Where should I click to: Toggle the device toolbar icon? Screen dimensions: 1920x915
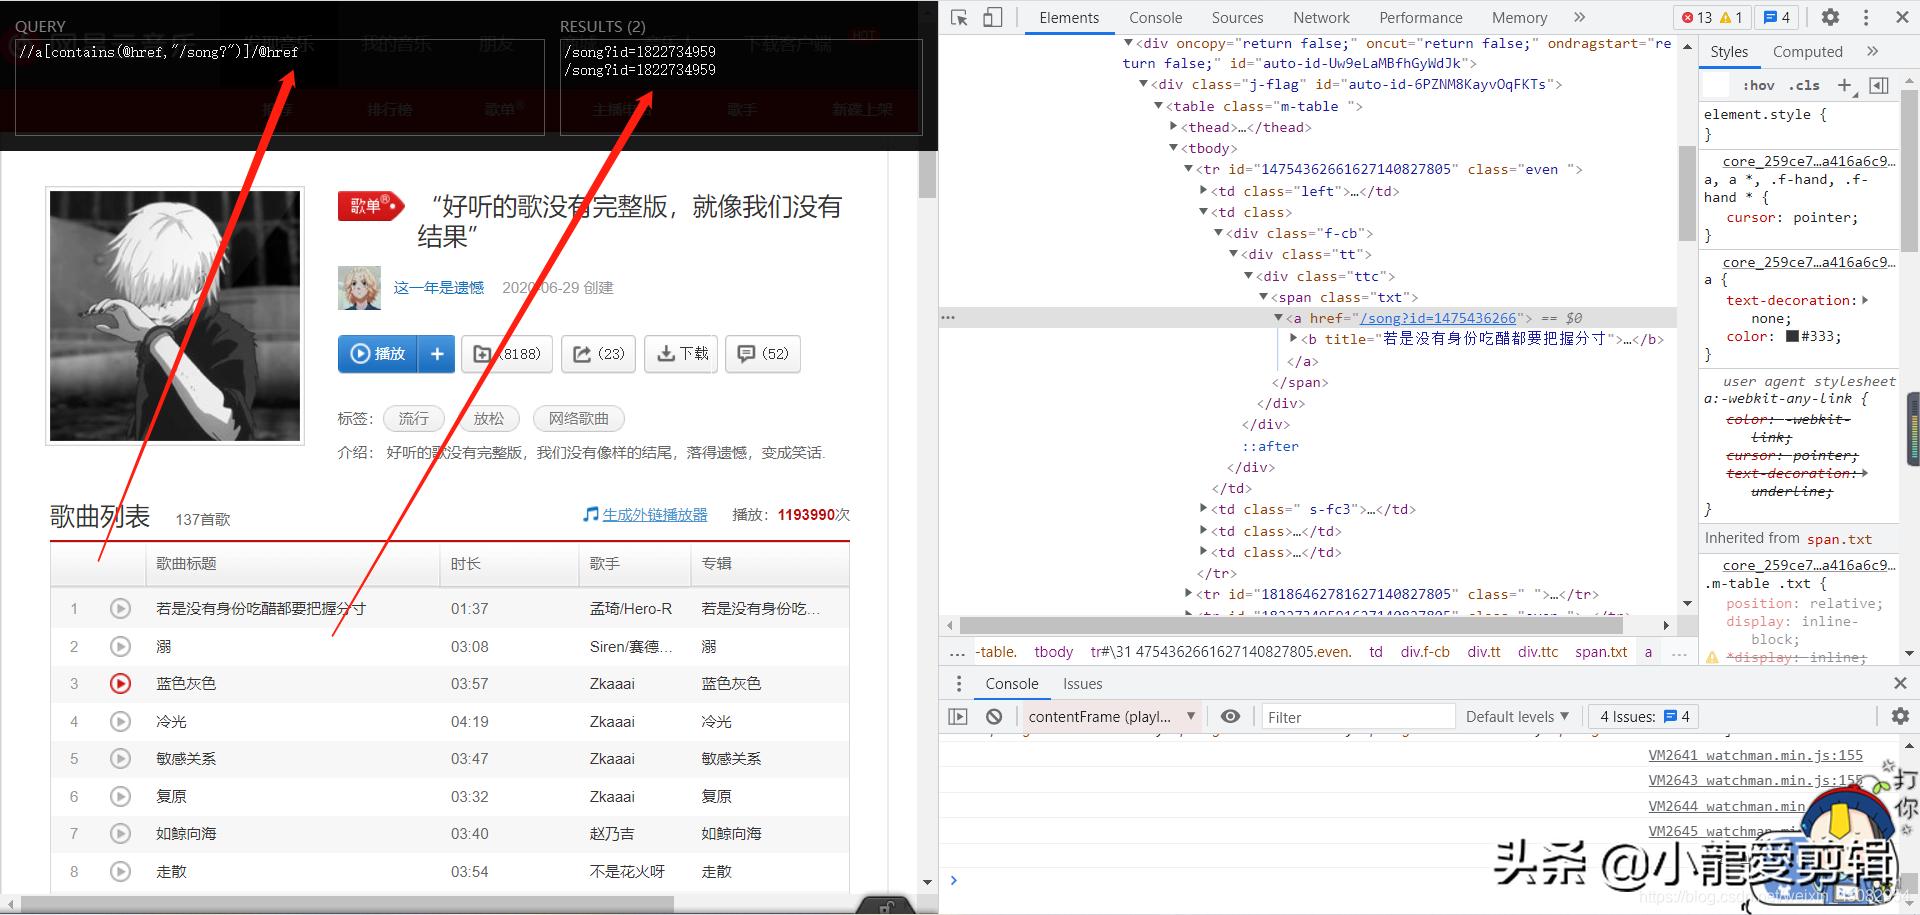[x=993, y=17]
